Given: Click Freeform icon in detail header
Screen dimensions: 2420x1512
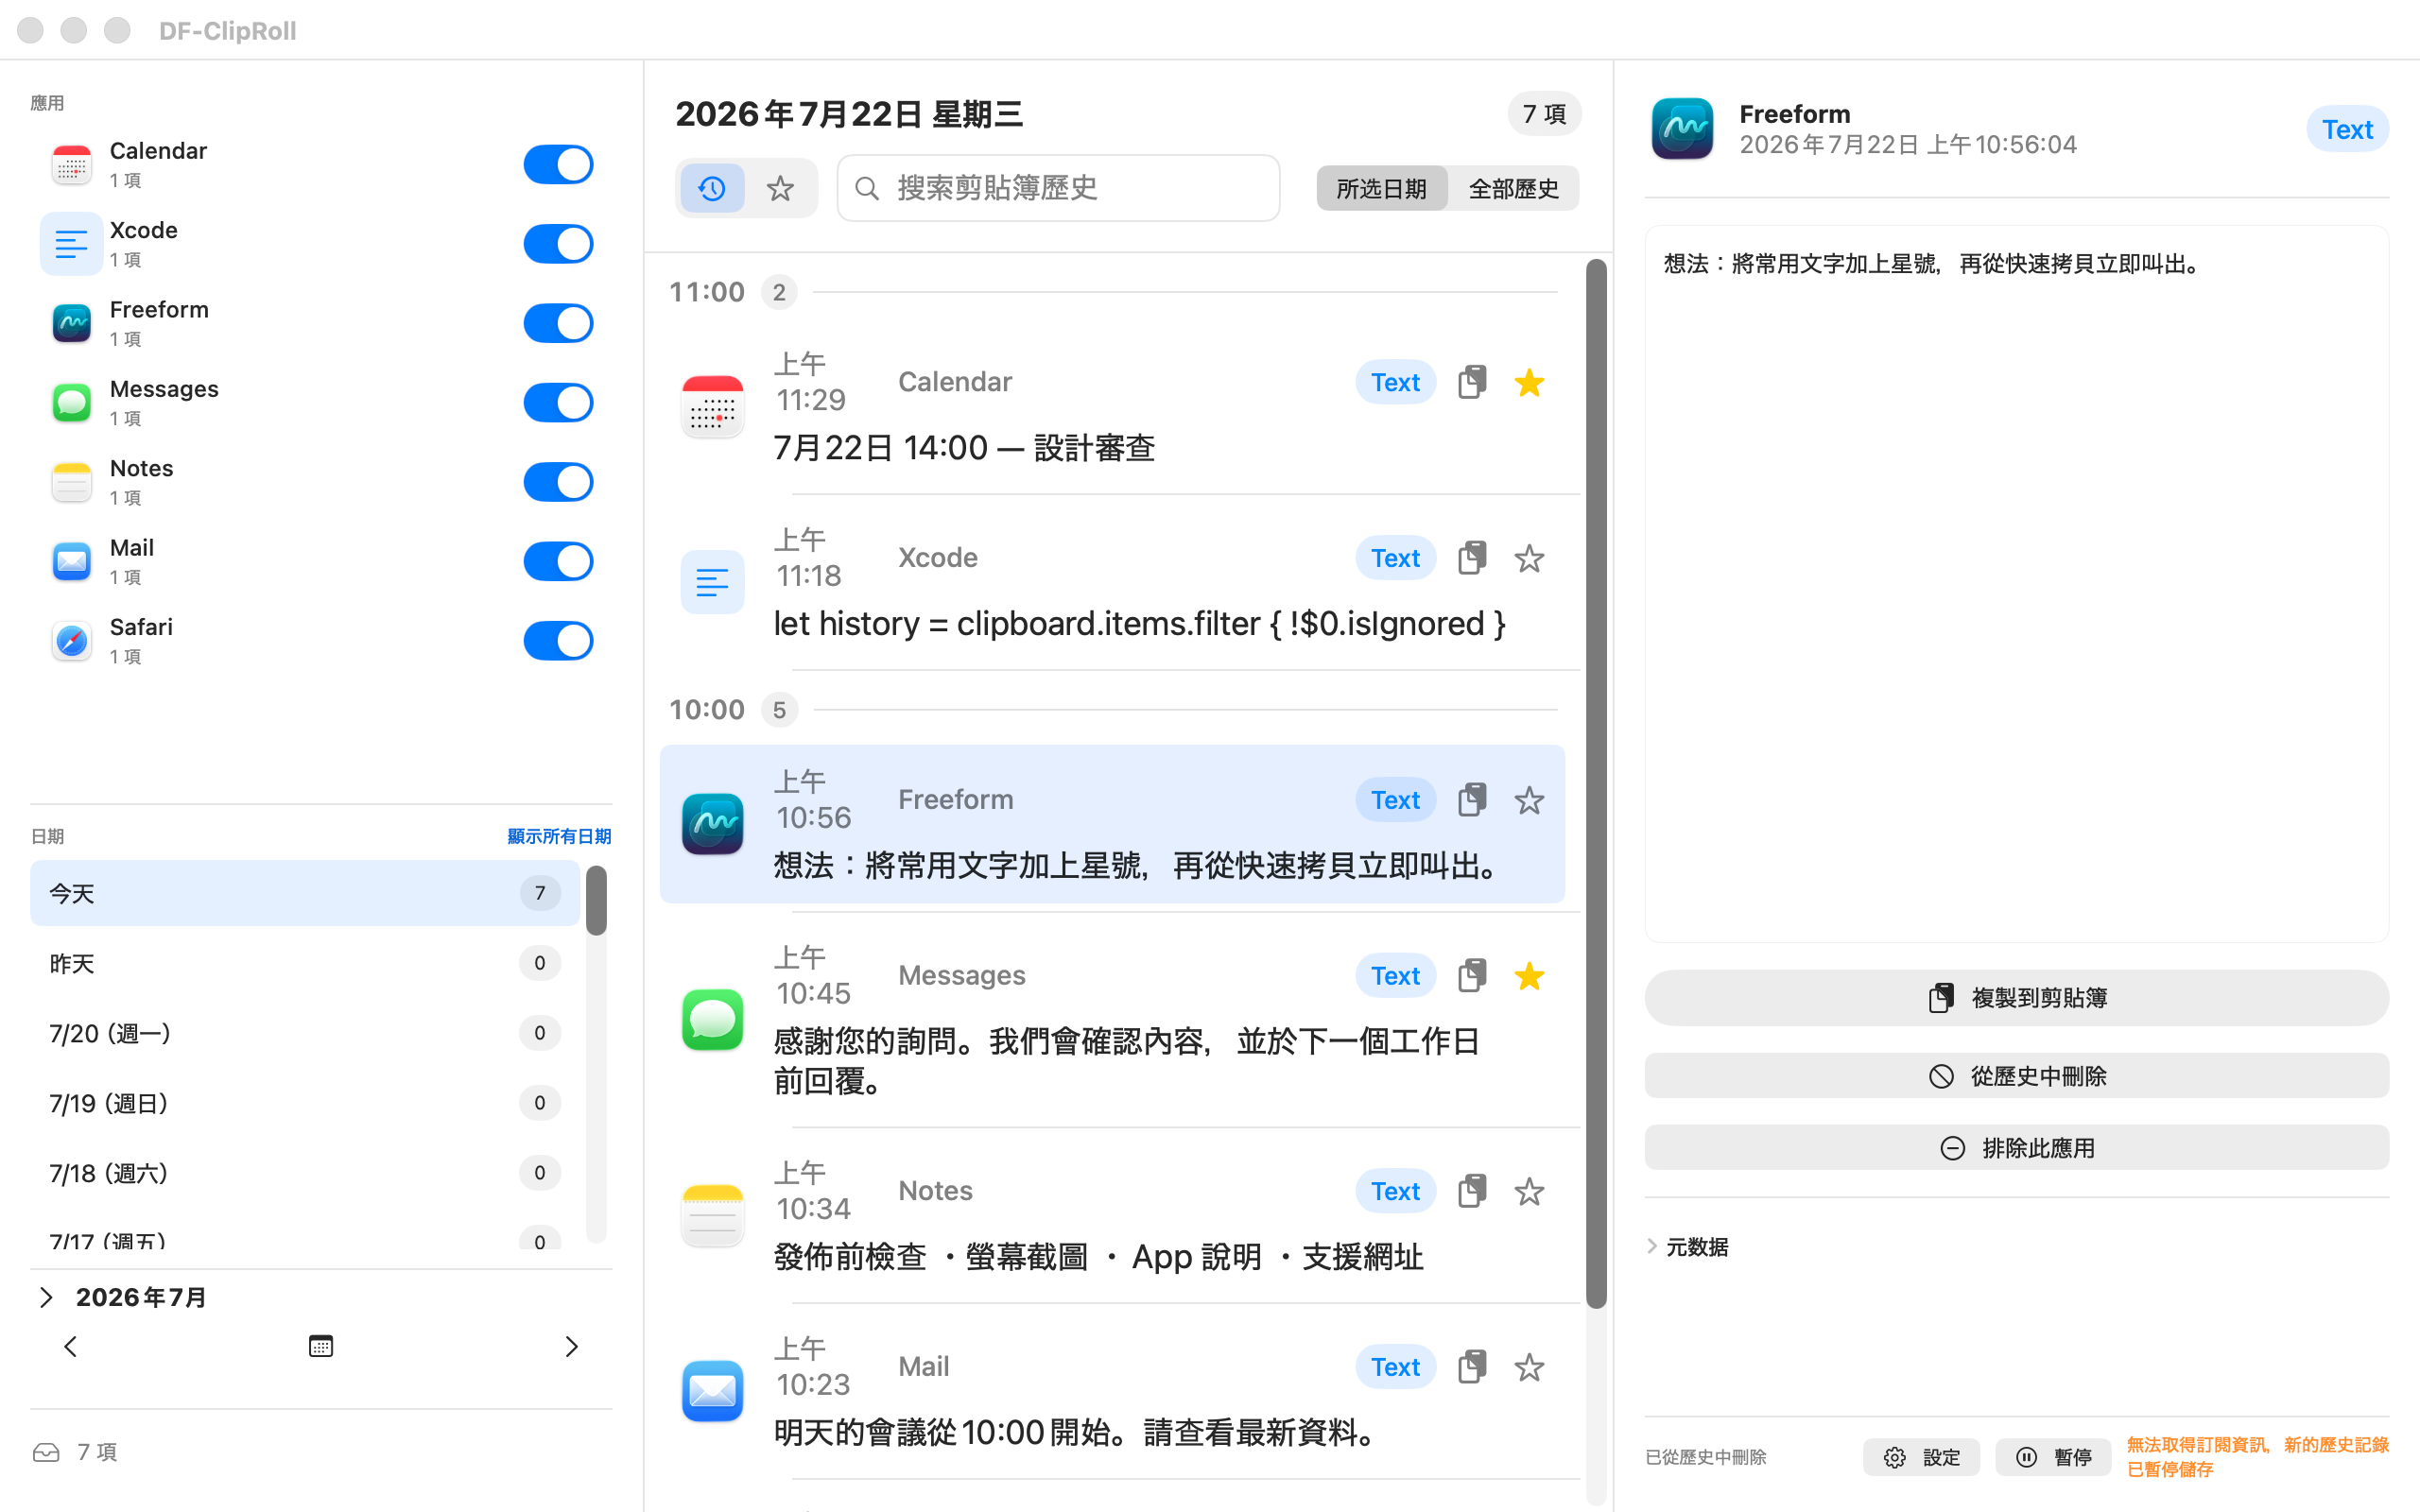Looking at the screenshot, I should [x=1682, y=129].
